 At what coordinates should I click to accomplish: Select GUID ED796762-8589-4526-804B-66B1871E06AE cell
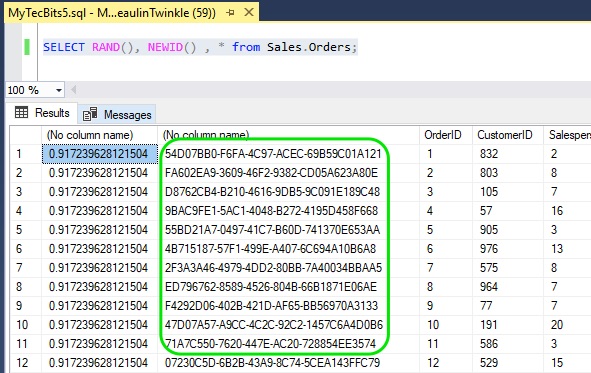pos(288,287)
